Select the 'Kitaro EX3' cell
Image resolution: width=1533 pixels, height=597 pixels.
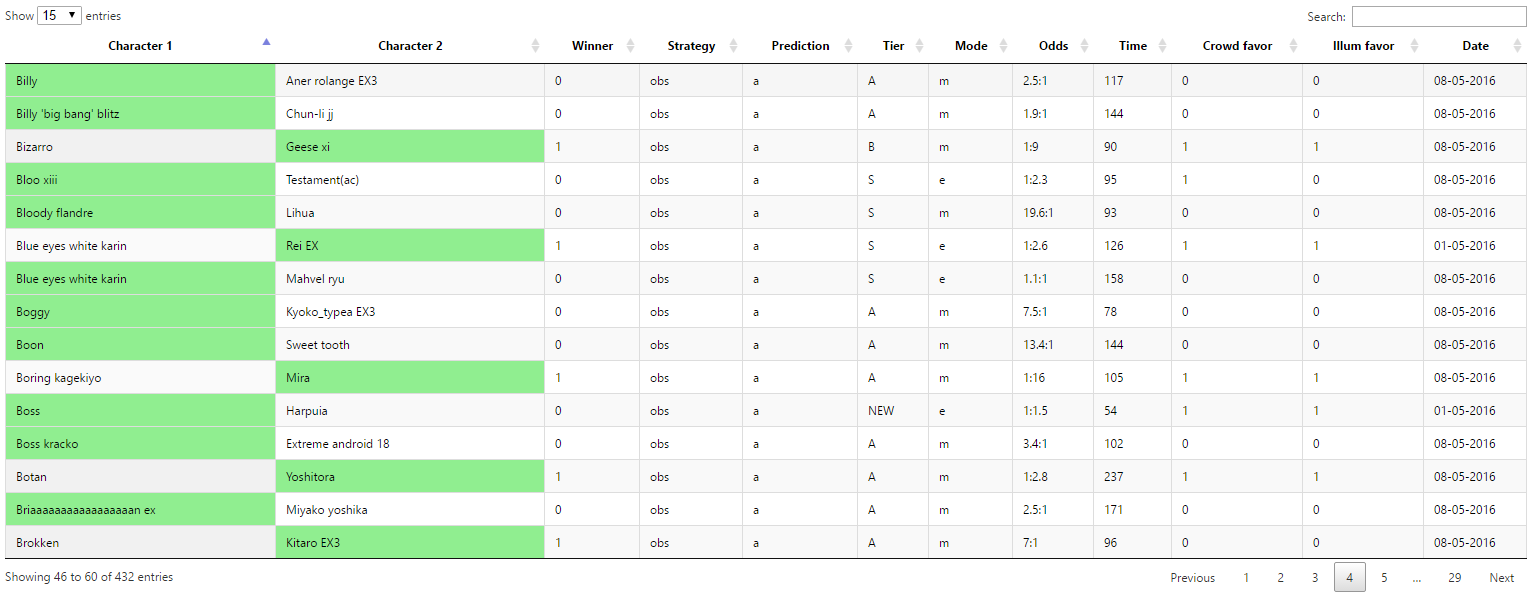click(410, 543)
